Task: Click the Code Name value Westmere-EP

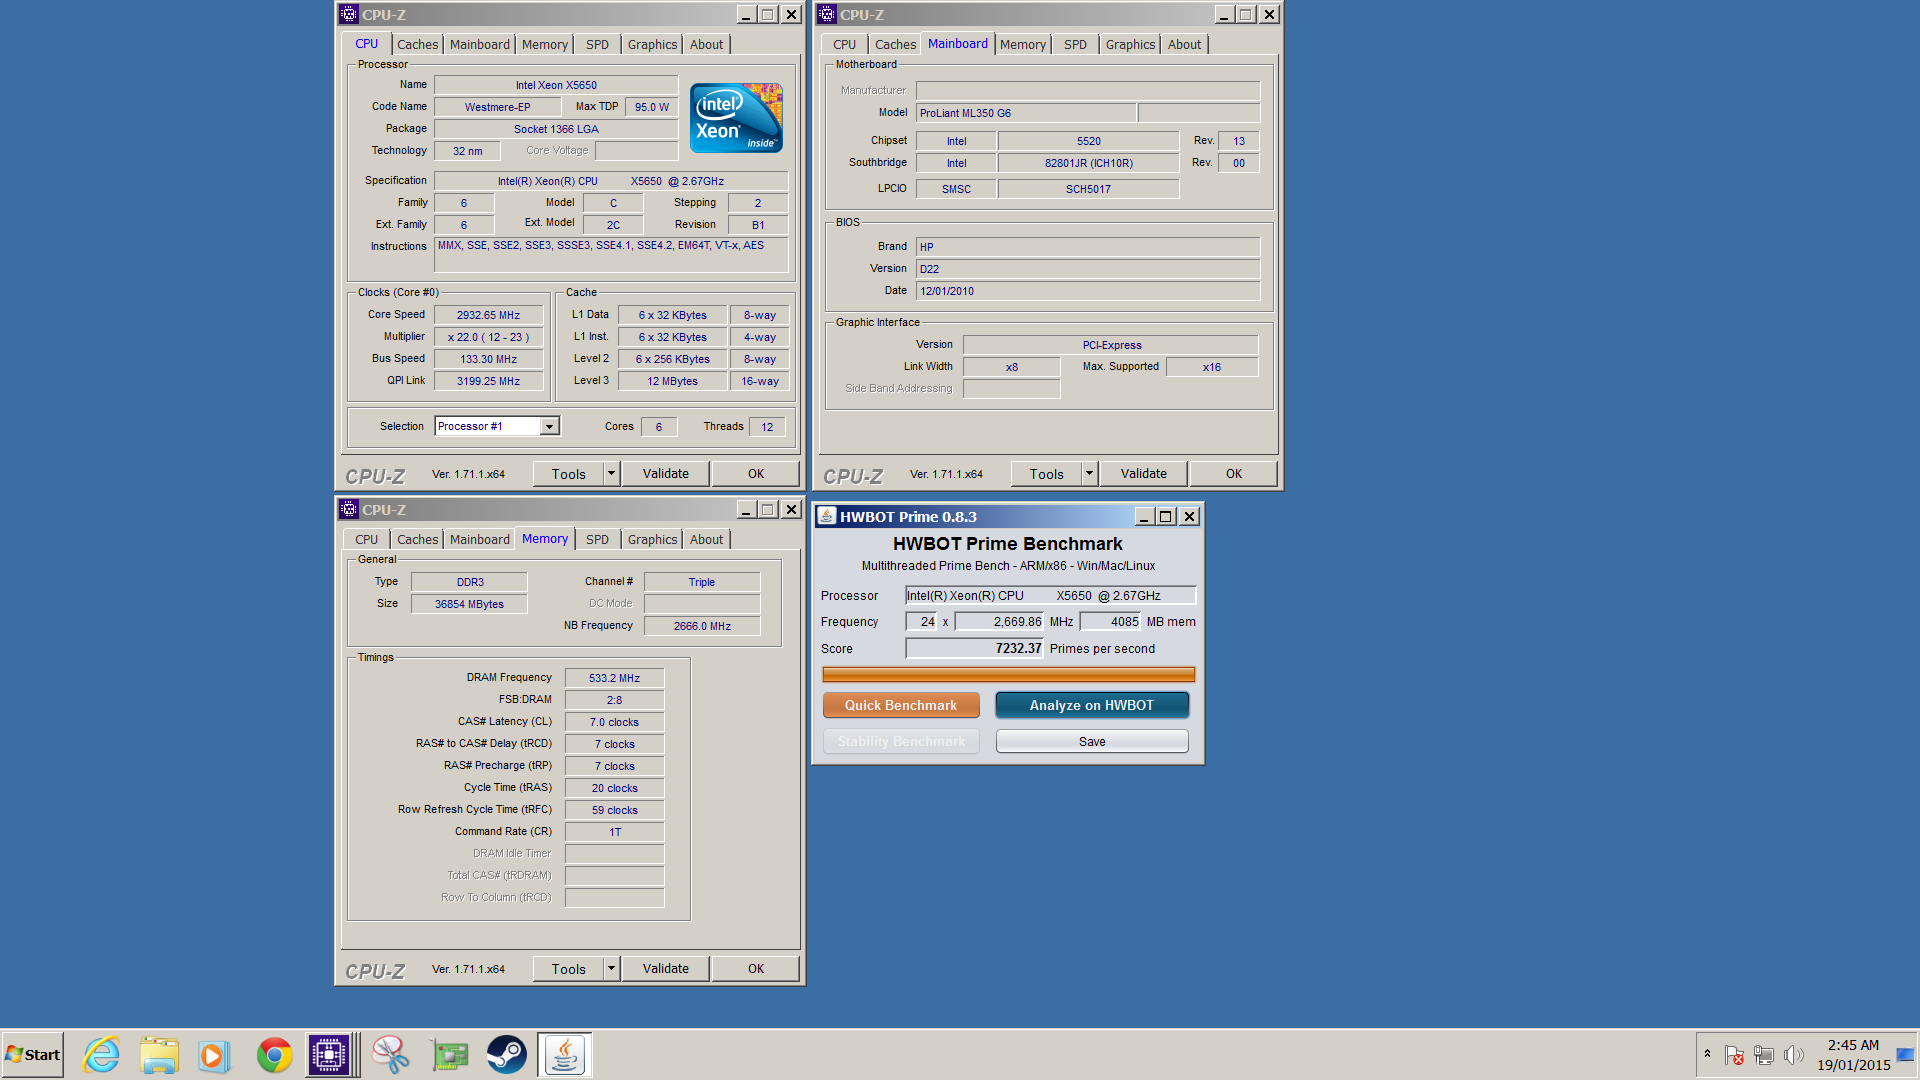Action: click(497, 107)
